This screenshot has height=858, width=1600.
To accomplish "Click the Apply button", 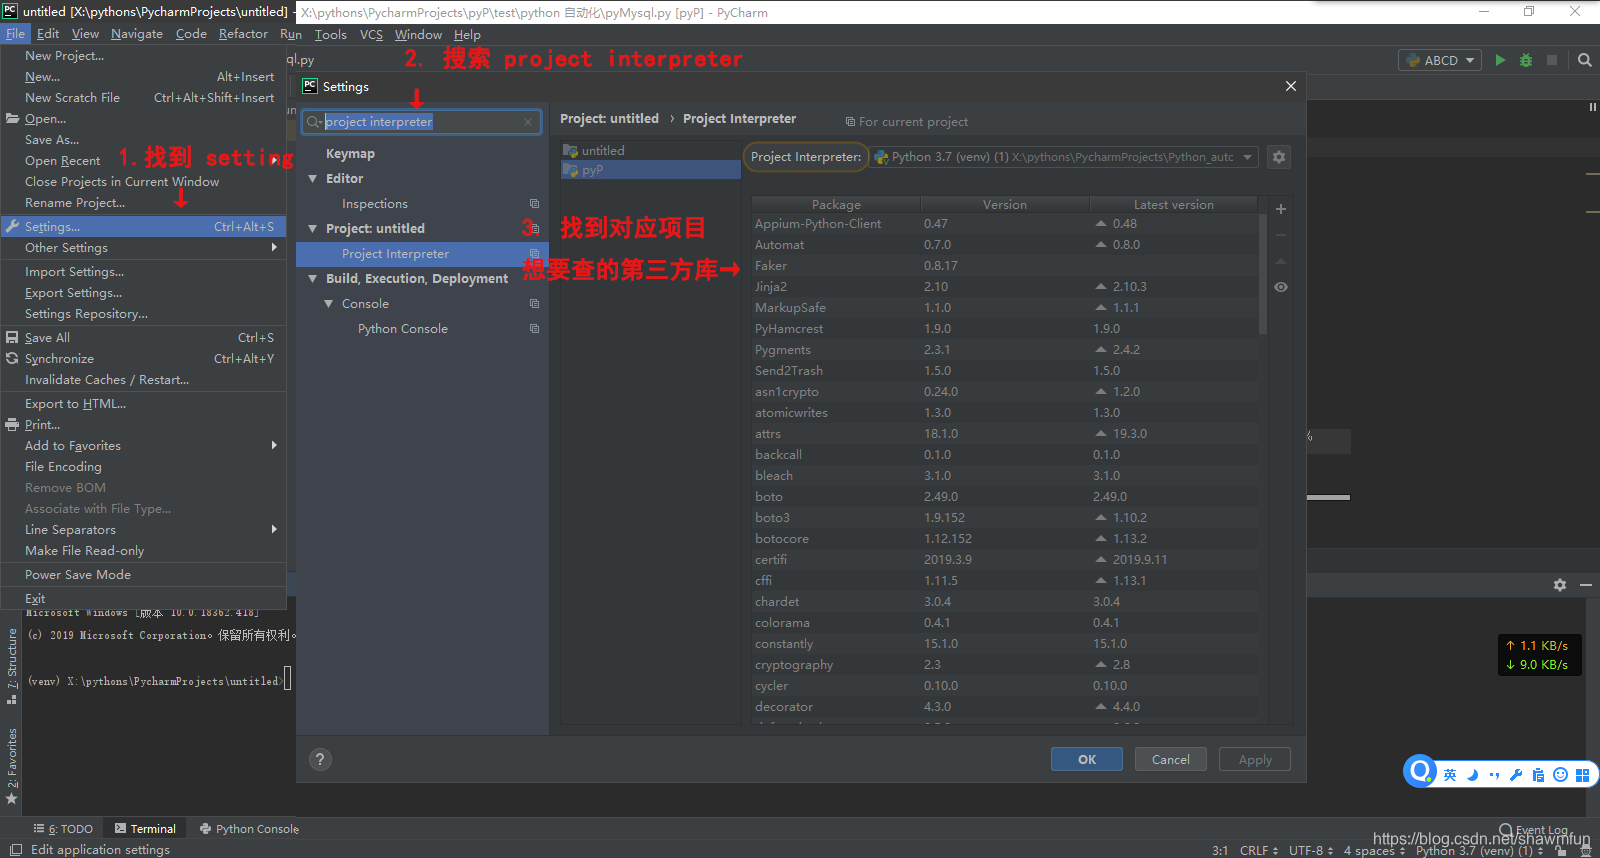I will tap(1255, 759).
